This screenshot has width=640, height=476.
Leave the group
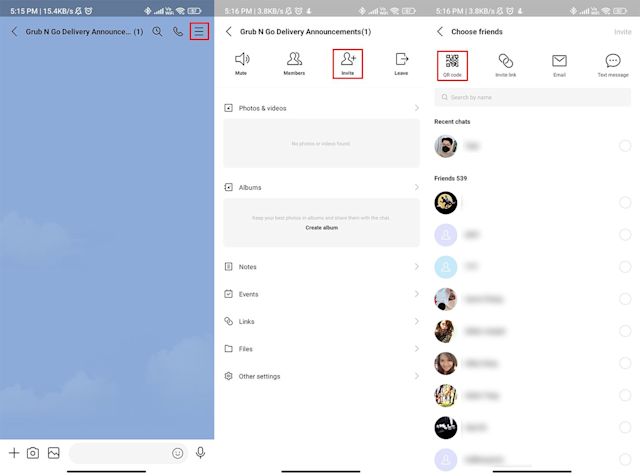401,64
